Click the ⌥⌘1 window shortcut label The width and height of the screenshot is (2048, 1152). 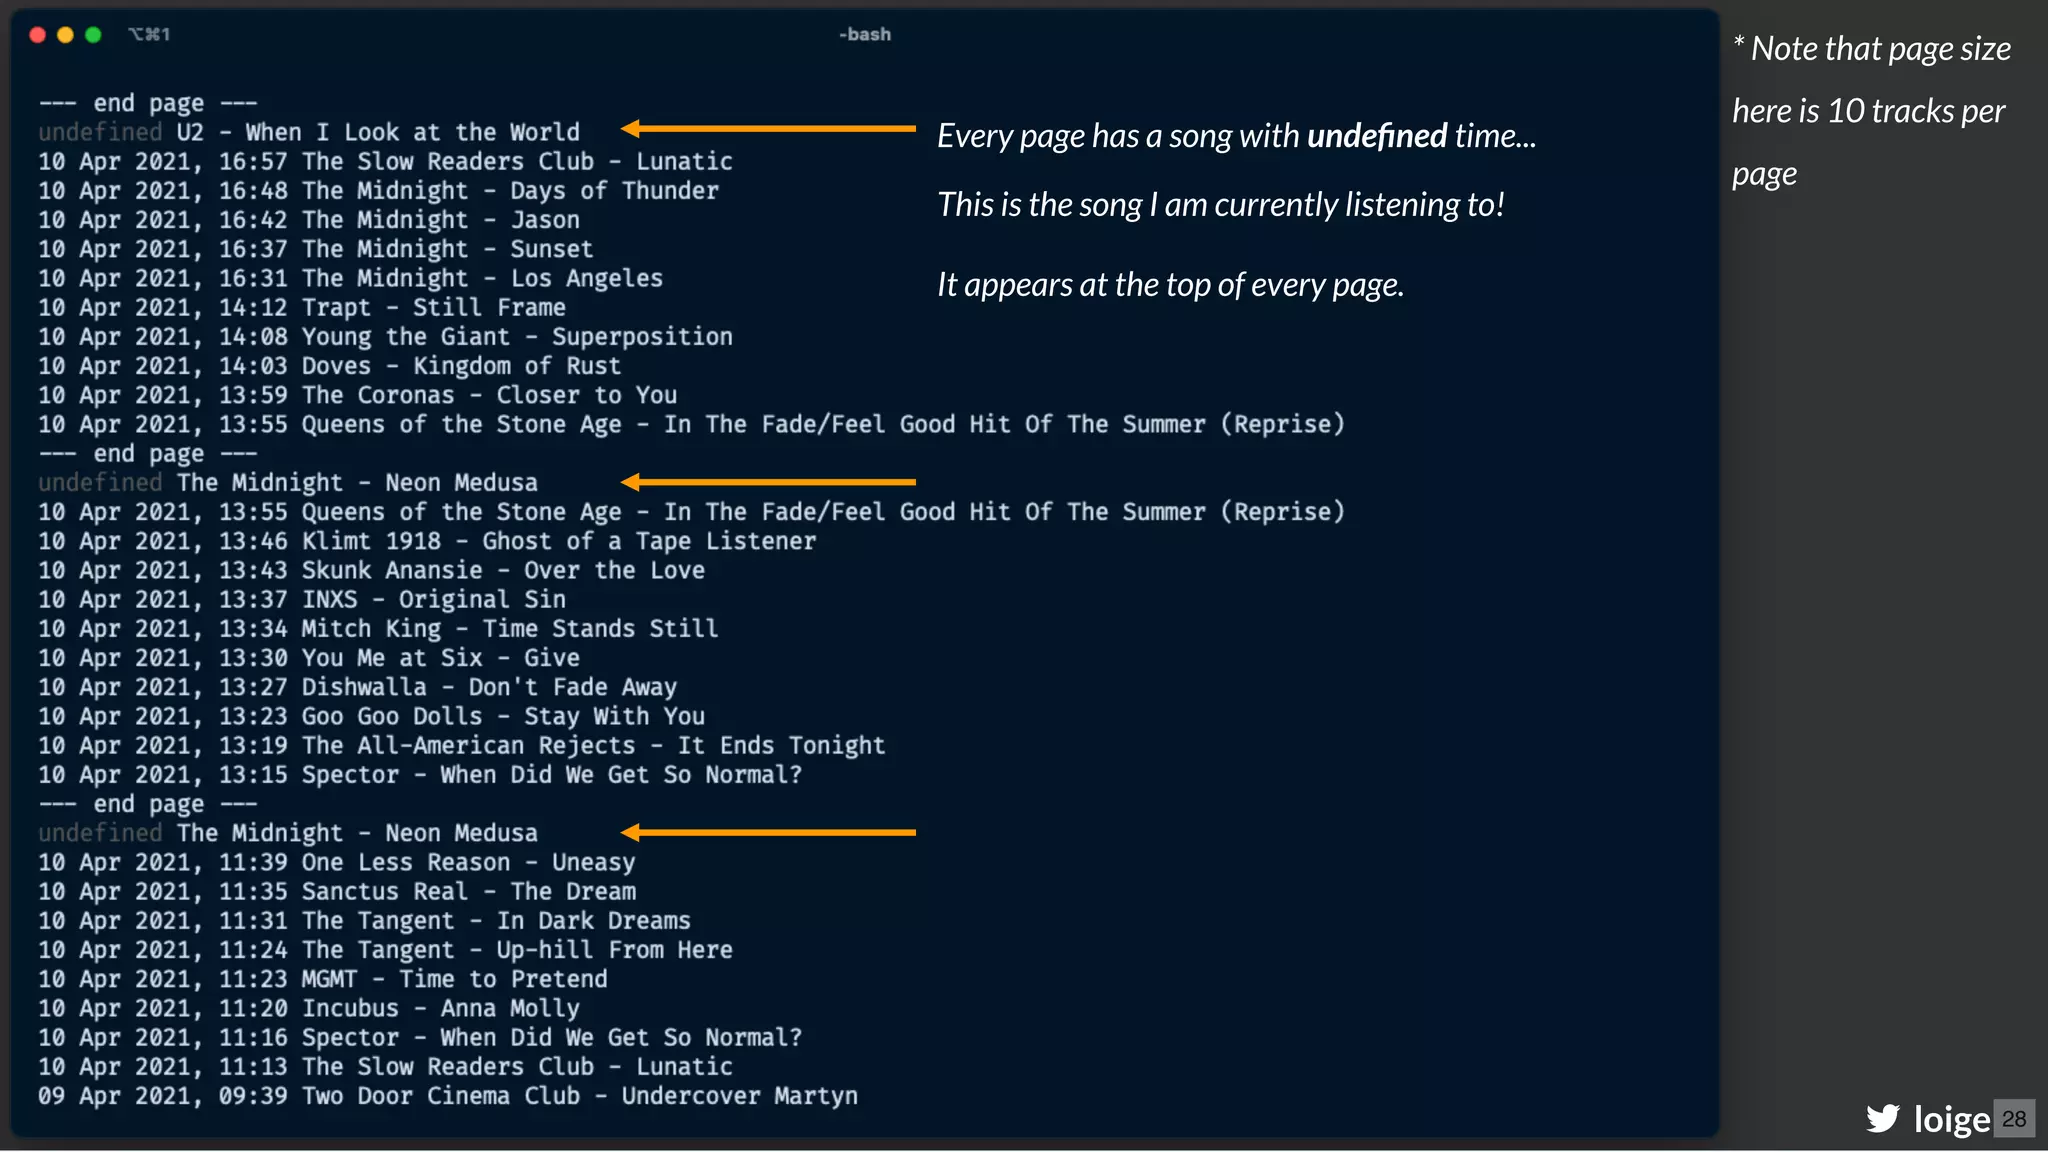149,35
